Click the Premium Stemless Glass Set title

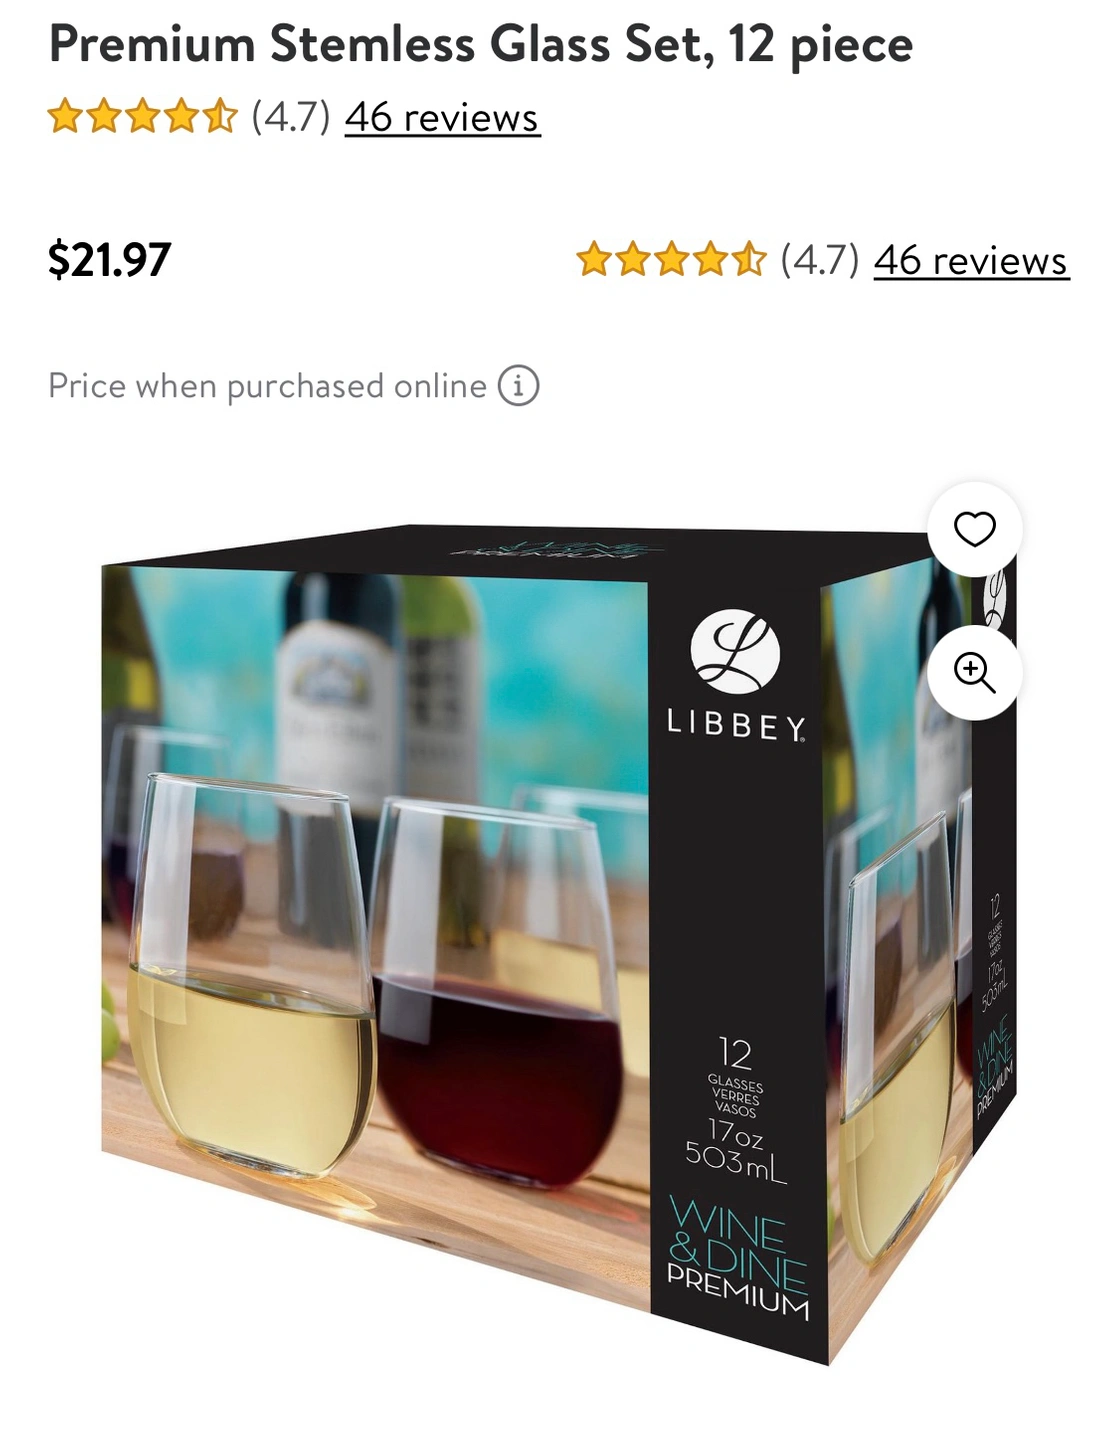481,44
